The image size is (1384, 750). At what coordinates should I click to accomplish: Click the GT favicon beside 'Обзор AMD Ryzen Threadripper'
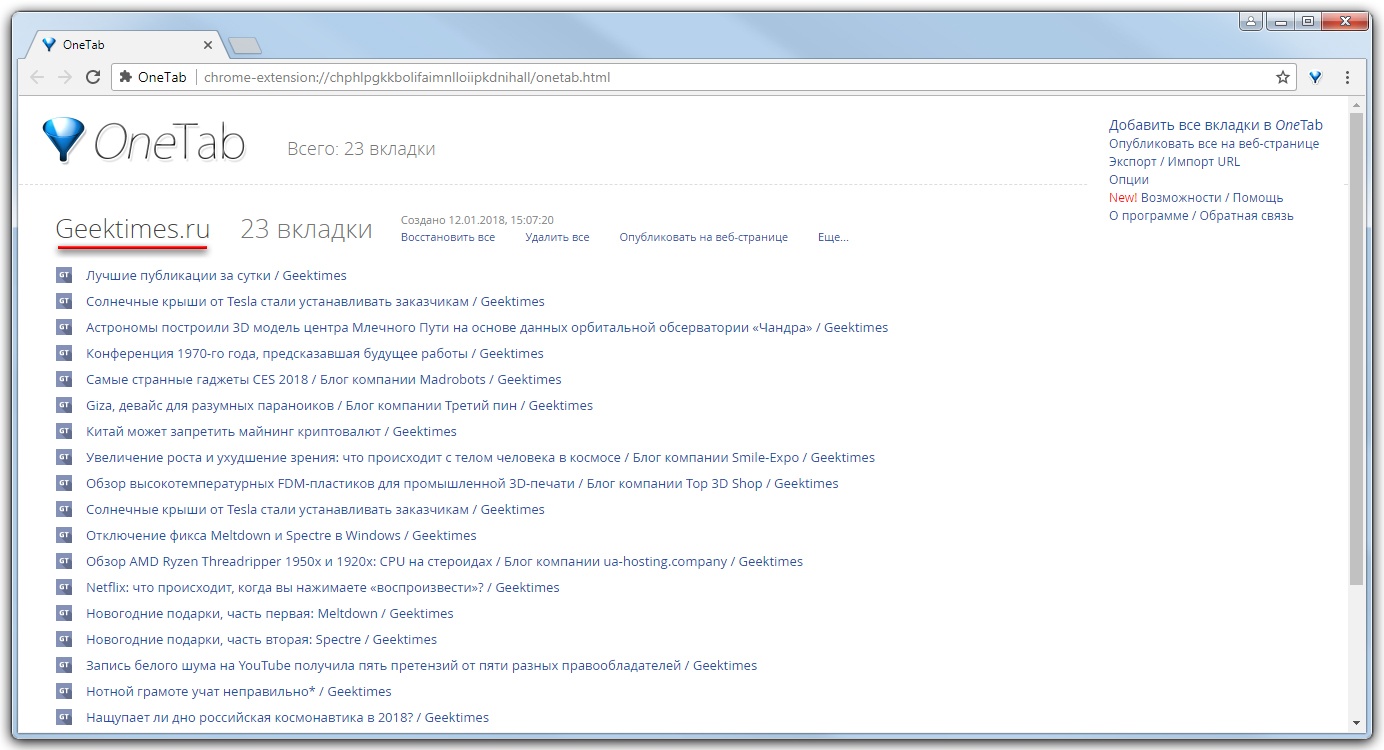(x=64, y=561)
